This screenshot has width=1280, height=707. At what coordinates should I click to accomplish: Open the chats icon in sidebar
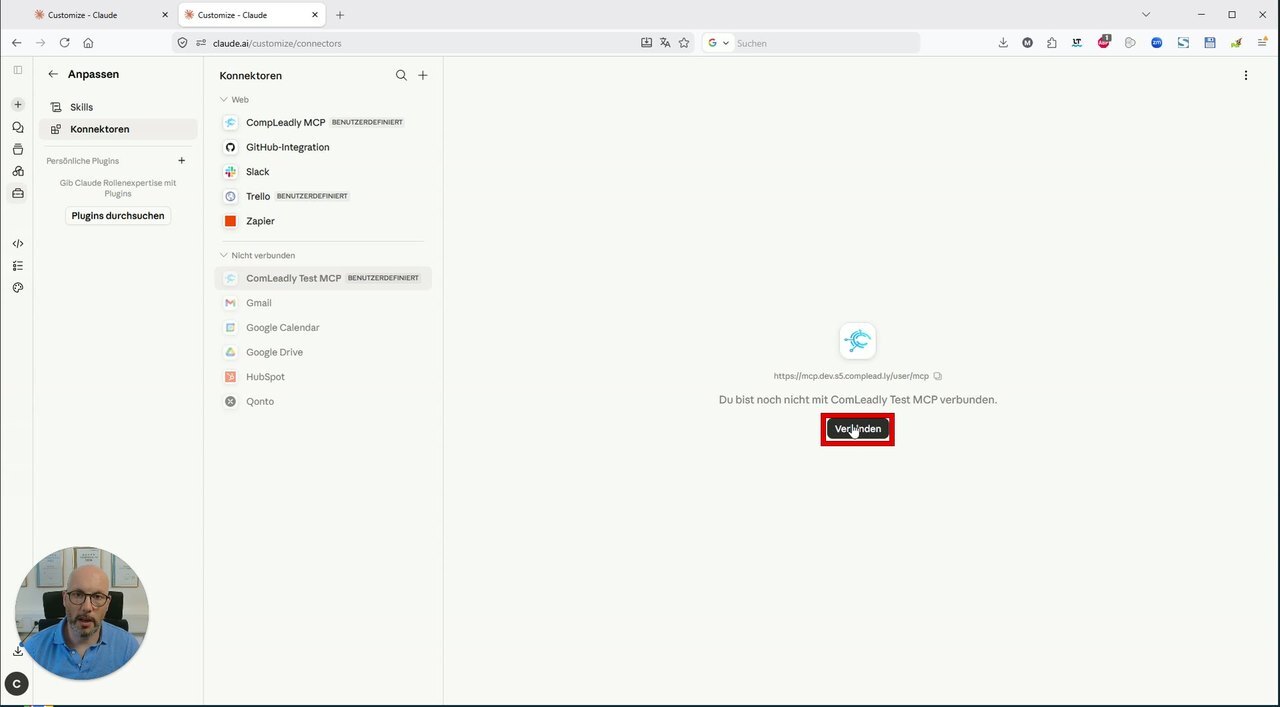[x=17, y=127]
